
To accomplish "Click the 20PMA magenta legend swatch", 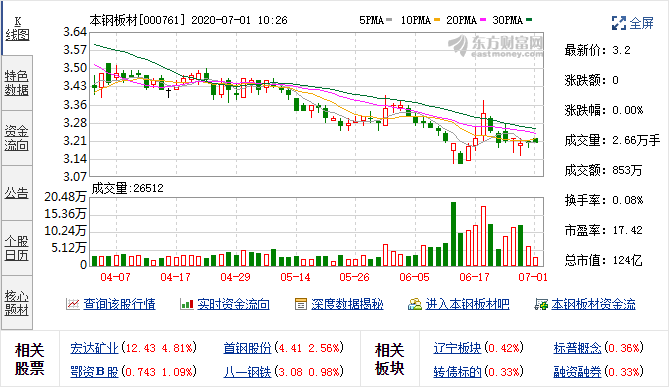I will click(483, 20).
